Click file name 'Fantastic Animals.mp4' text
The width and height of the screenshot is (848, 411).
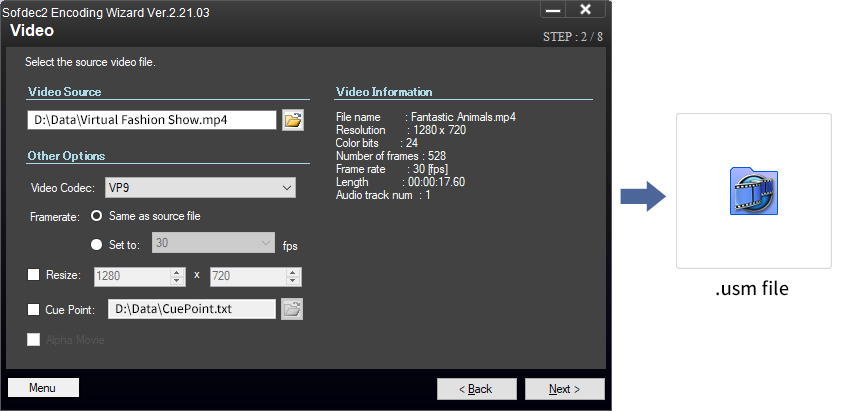[463, 117]
